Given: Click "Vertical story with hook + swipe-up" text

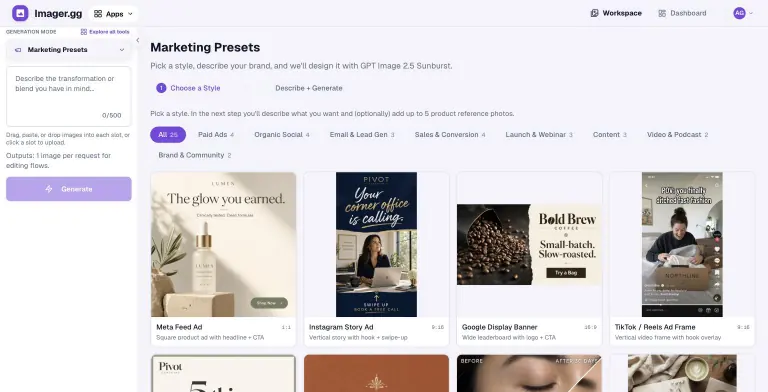Looking at the screenshot, I should pyautogui.click(x=358, y=338).
